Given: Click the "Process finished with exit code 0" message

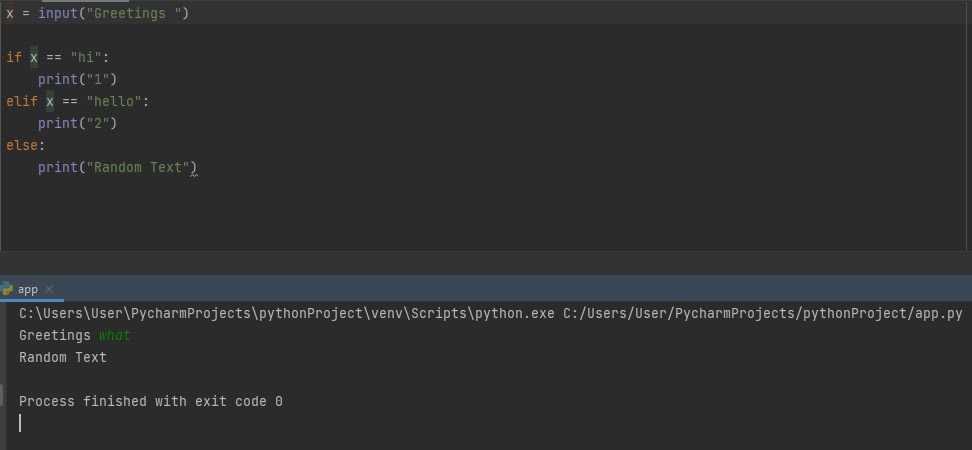Looking at the screenshot, I should (x=151, y=402).
